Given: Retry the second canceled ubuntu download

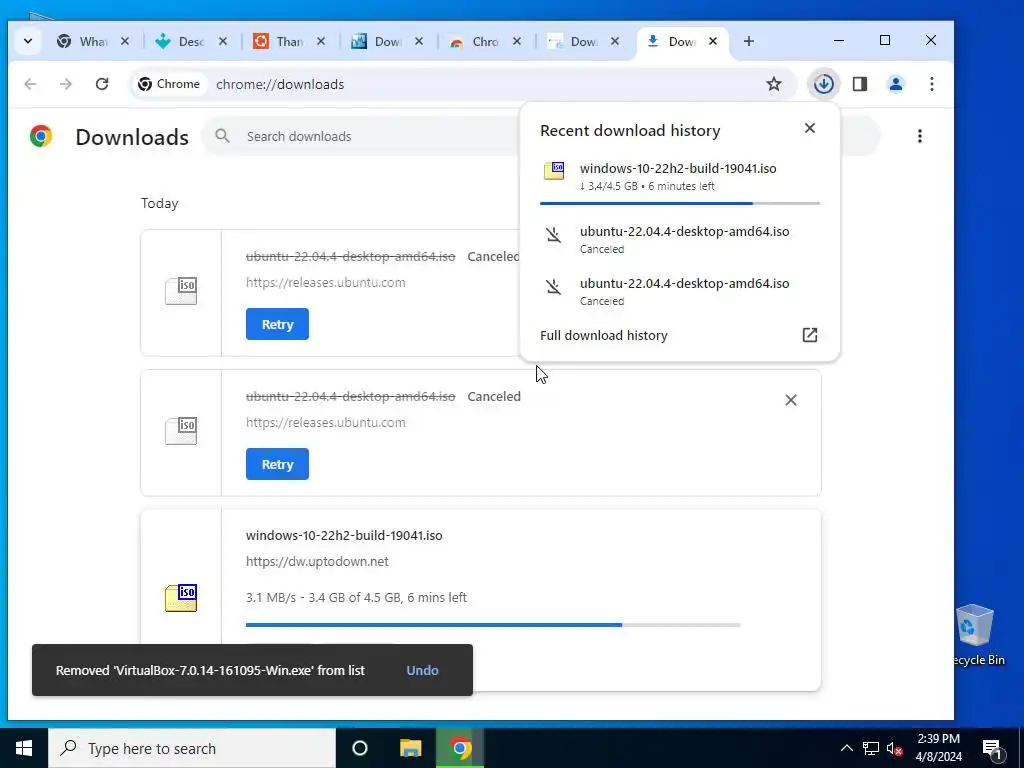Looking at the screenshot, I should 277,464.
